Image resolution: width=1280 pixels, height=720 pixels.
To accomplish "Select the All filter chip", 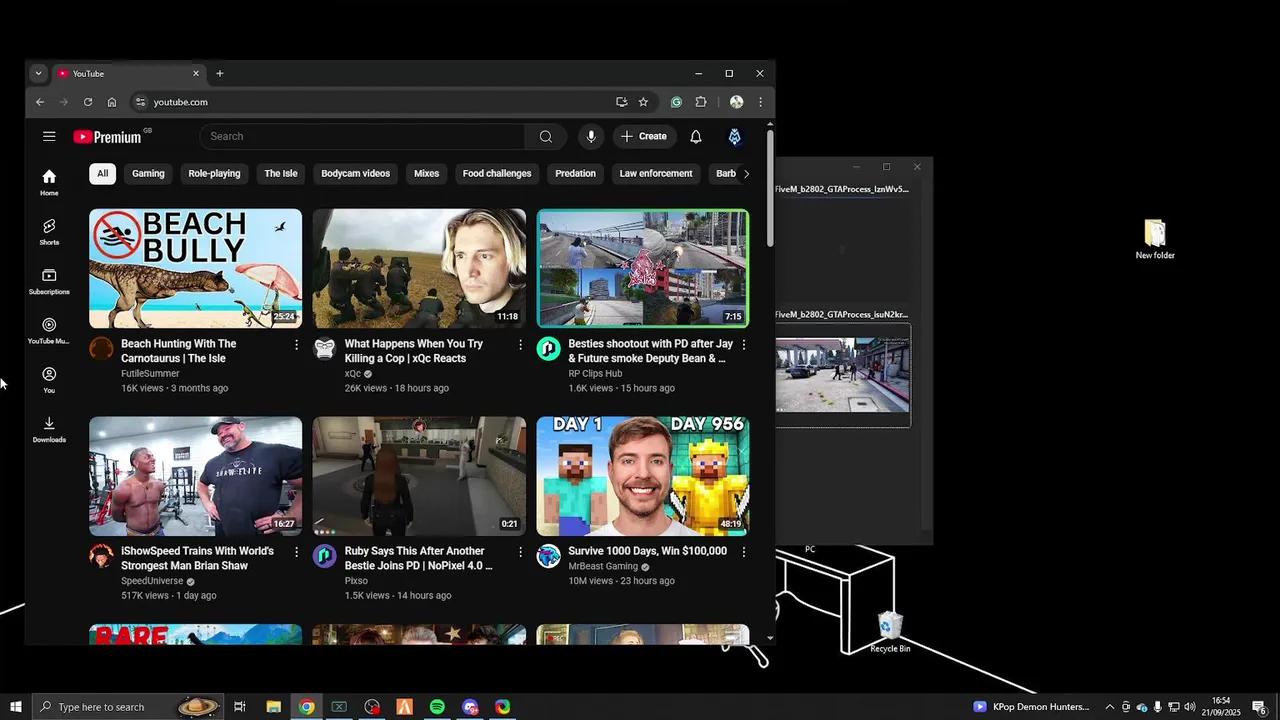I will (102, 174).
